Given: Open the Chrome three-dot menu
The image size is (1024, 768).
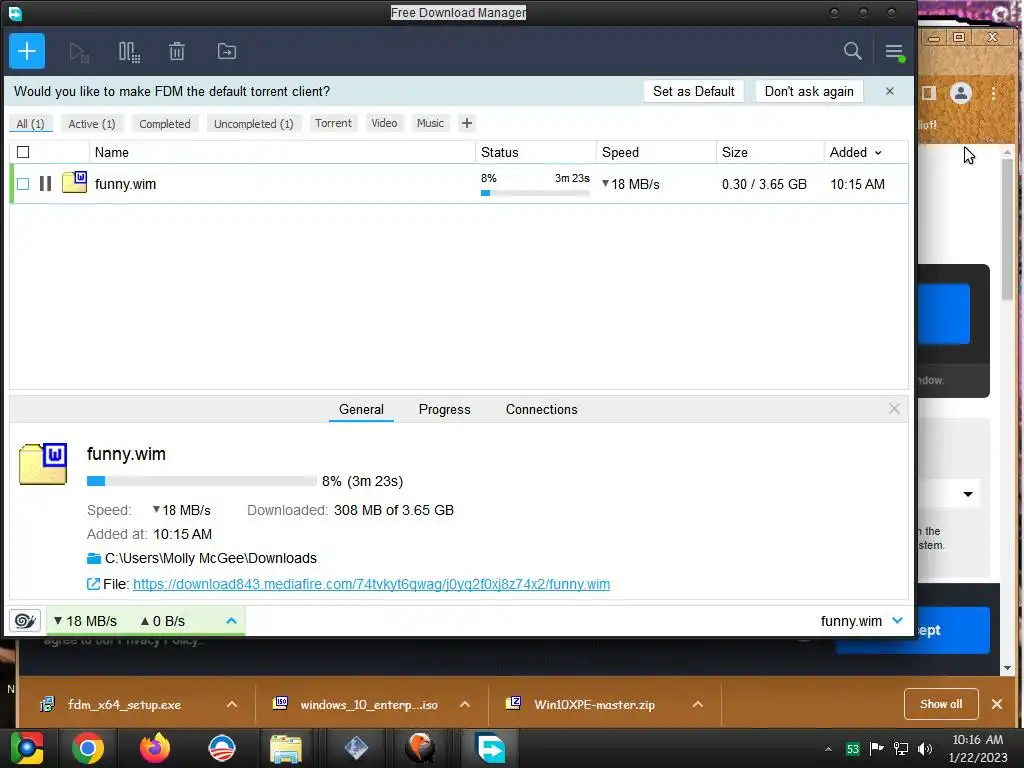Looking at the screenshot, I should pyautogui.click(x=993, y=93).
